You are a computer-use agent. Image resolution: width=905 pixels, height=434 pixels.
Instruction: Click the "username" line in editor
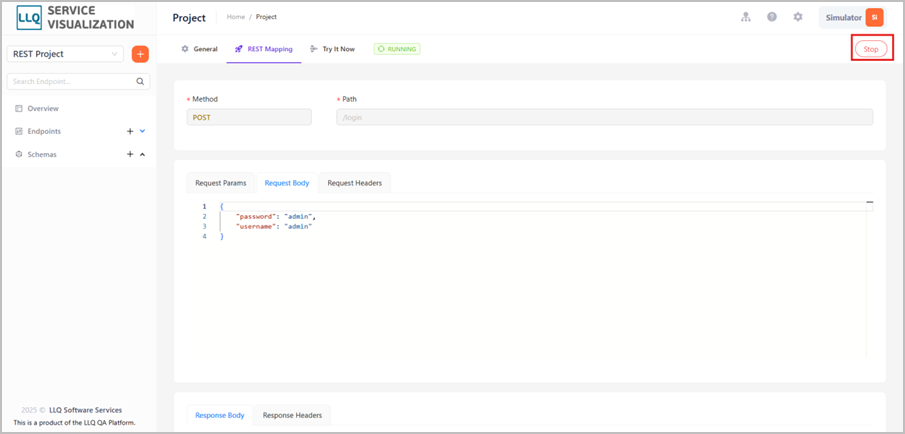coord(275,227)
